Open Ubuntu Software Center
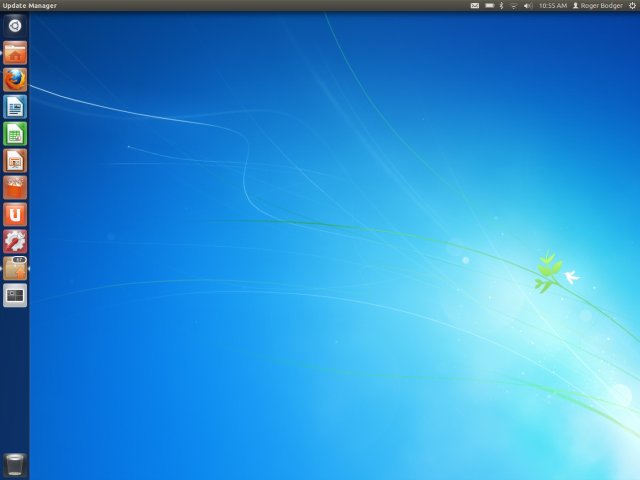This screenshot has width=640, height=480. click(15, 188)
